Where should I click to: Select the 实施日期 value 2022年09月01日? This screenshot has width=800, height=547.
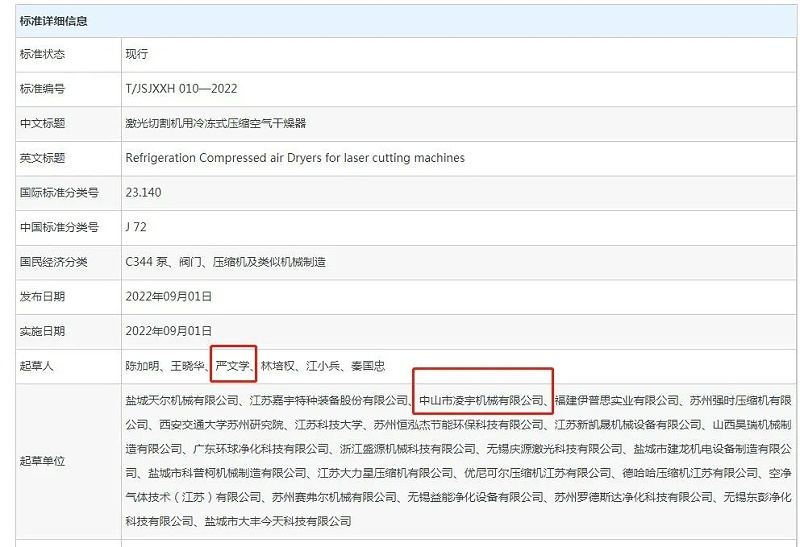pyautogui.click(x=168, y=331)
